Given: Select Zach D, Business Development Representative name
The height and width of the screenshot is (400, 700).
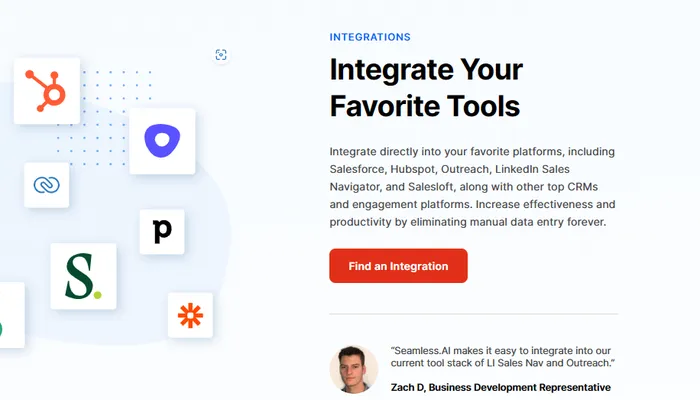Looking at the screenshot, I should click(x=501, y=387).
